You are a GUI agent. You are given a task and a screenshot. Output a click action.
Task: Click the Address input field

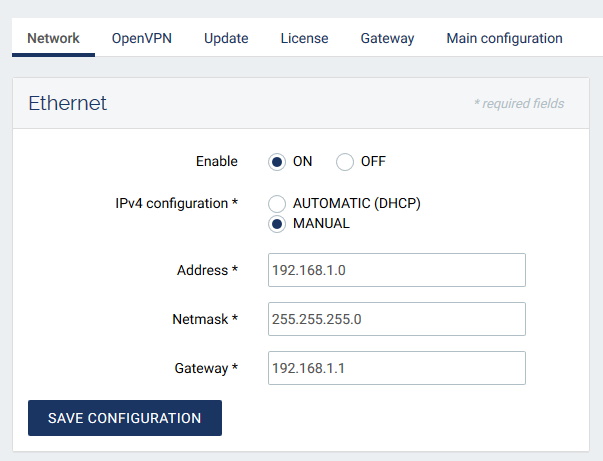(x=397, y=270)
